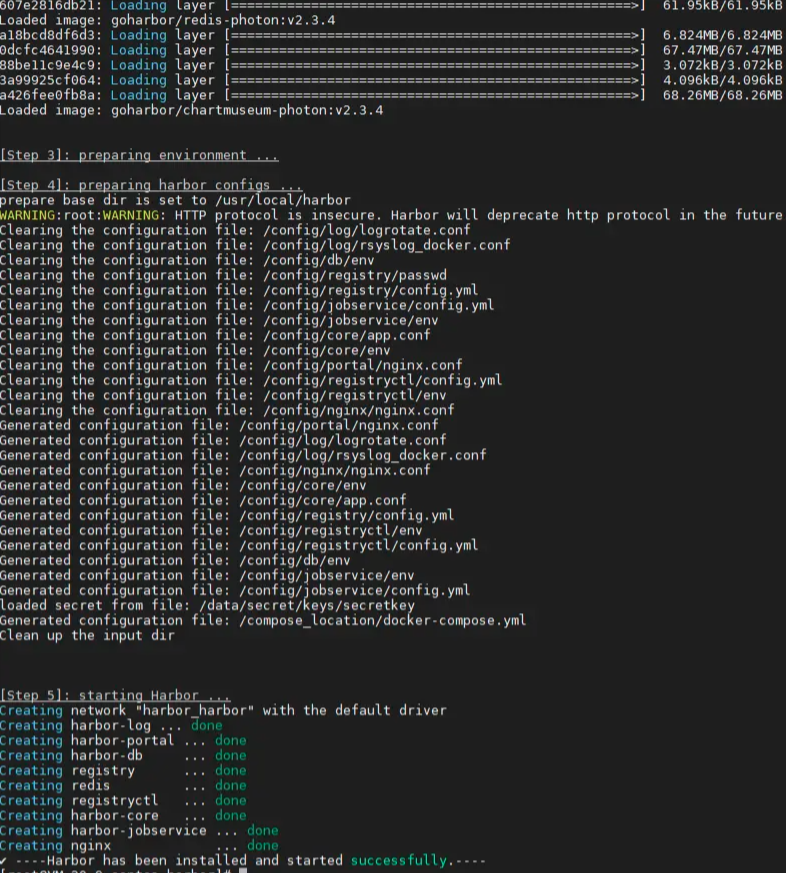Click the Generated /config/registryctl/env line

[x=211, y=531]
